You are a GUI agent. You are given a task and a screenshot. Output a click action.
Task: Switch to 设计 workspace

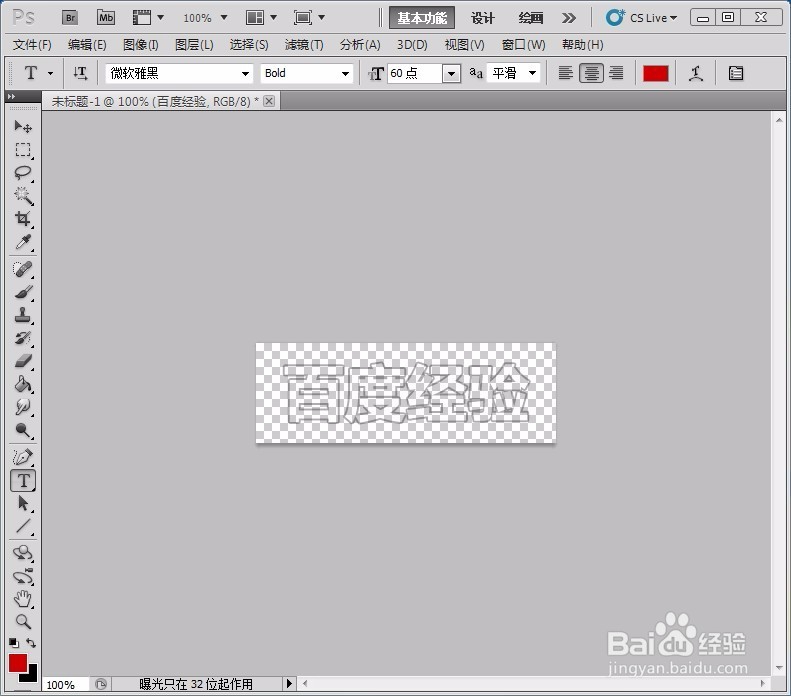pos(483,18)
